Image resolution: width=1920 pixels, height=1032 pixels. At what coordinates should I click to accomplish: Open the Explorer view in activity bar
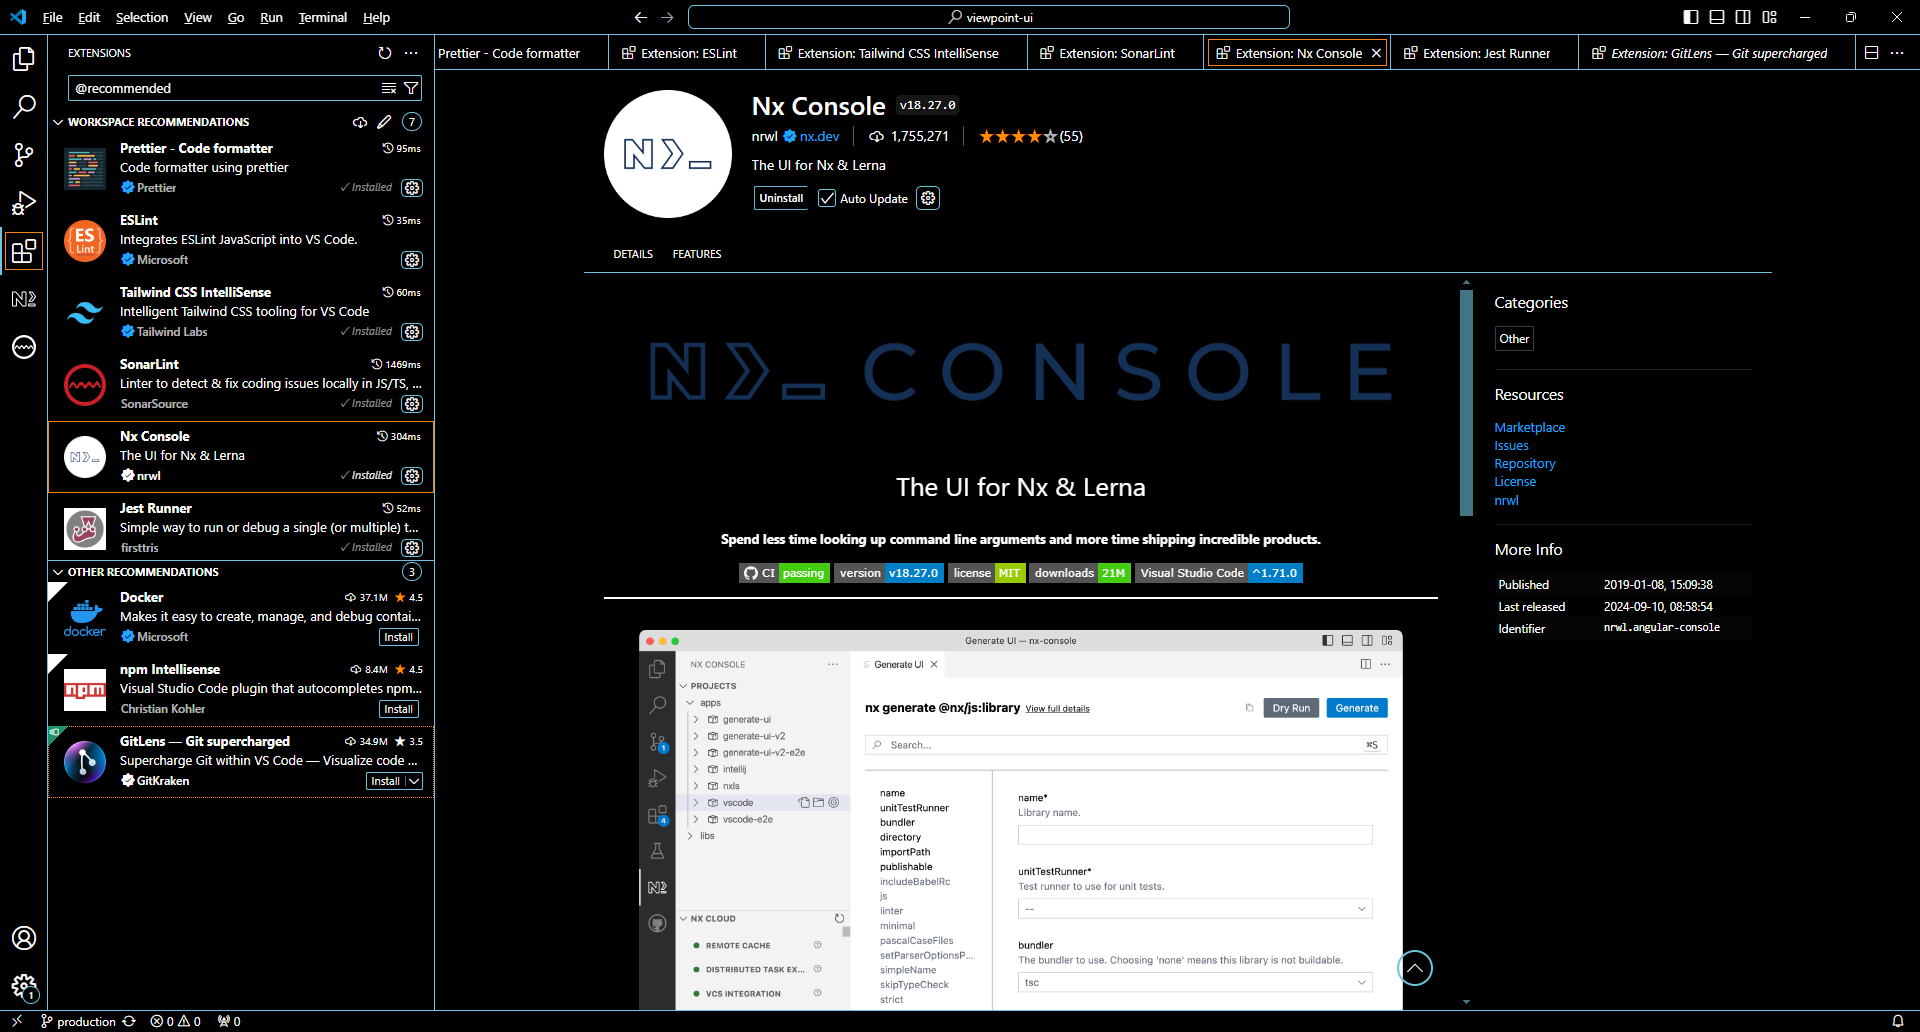click(x=24, y=59)
